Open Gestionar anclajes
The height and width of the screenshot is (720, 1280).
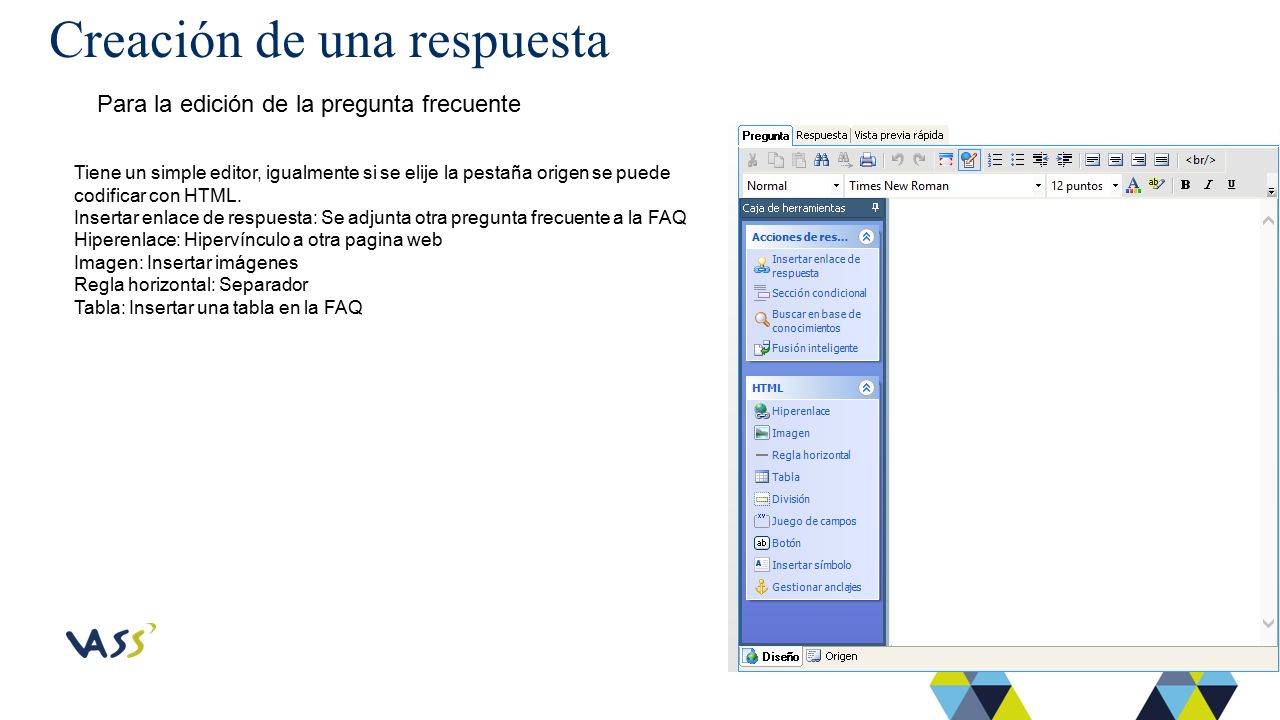pos(807,587)
